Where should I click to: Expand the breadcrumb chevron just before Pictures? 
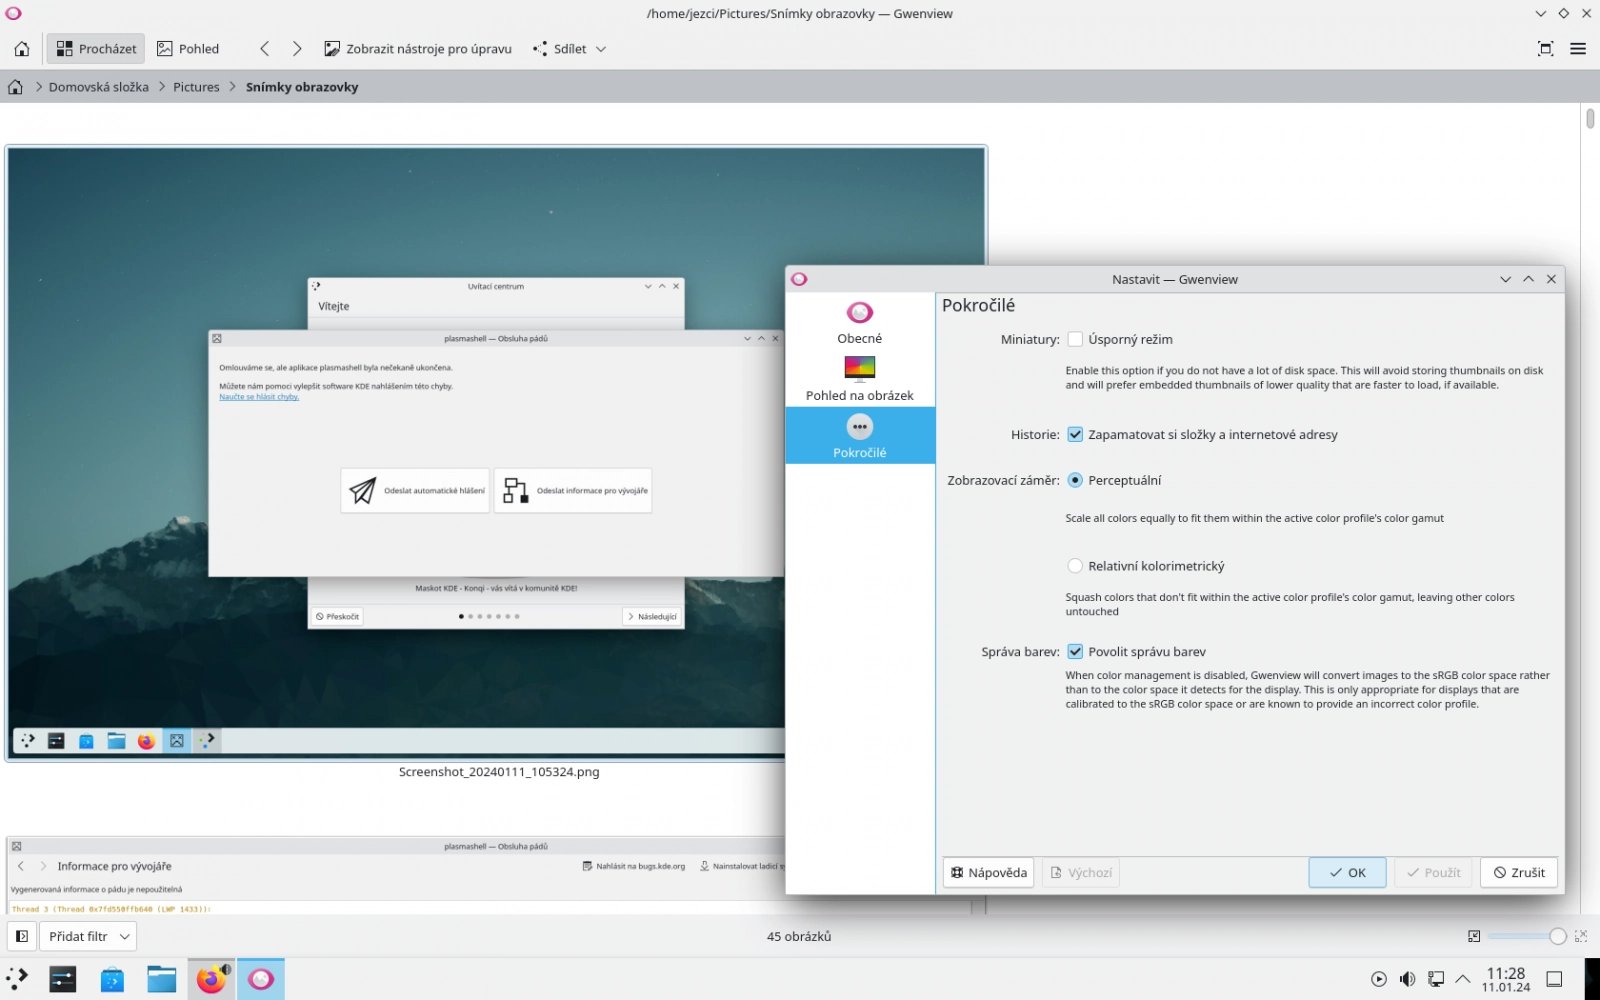pos(162,87)
